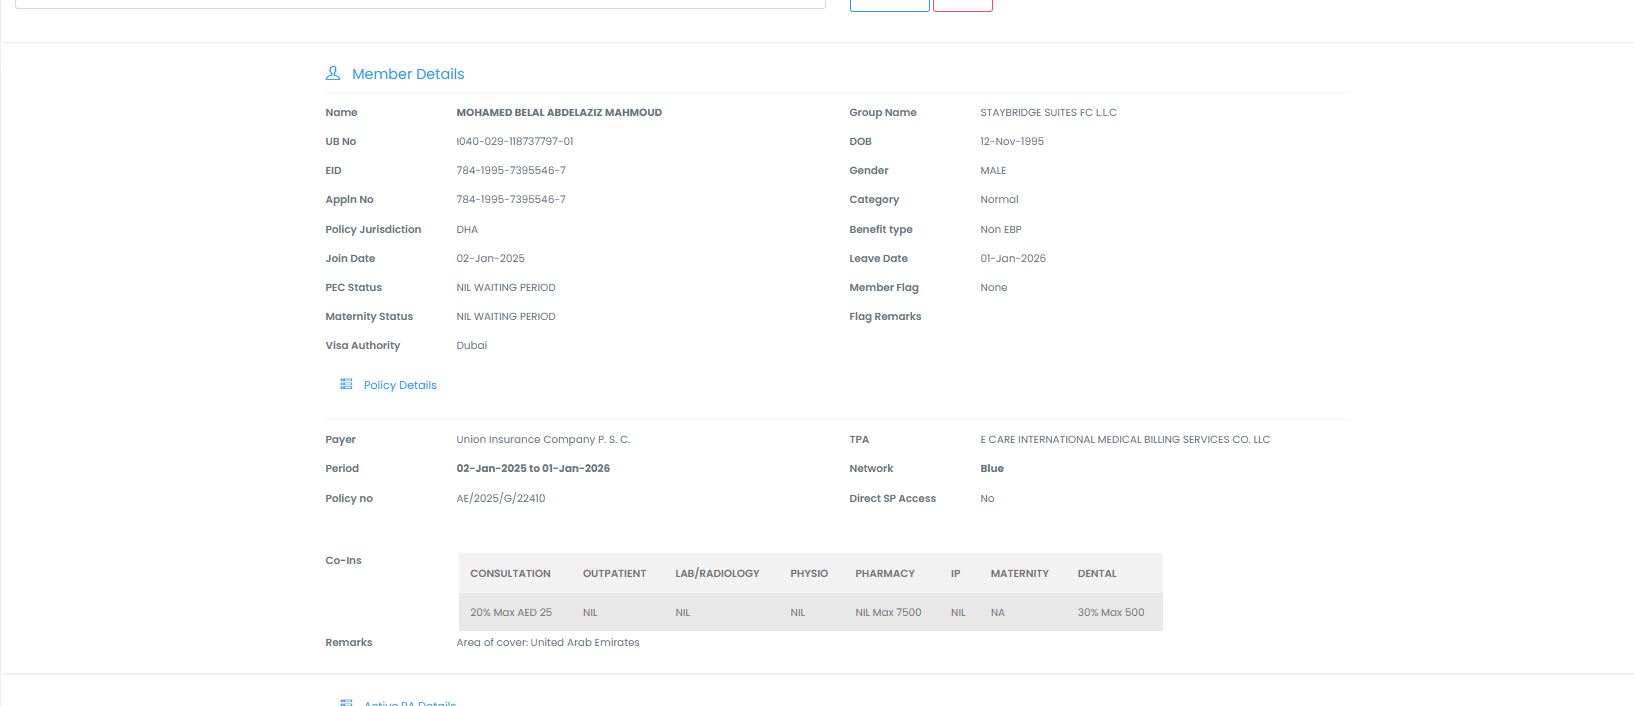The height and width of the screenshot is (706, 1634).
Task: Click the Active PA Details list icon
Action: (346, 703)
